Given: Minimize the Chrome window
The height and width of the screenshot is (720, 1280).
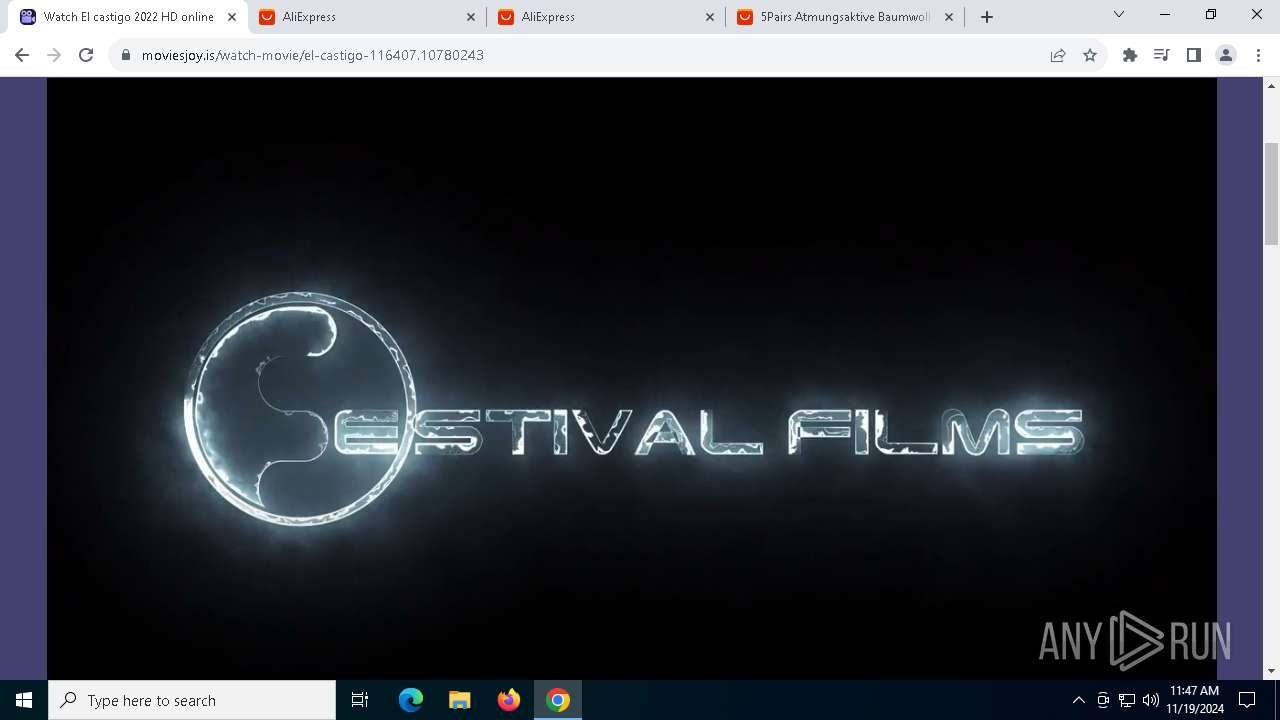Looking at the screenshot, I should click(x=1165, y=15).
